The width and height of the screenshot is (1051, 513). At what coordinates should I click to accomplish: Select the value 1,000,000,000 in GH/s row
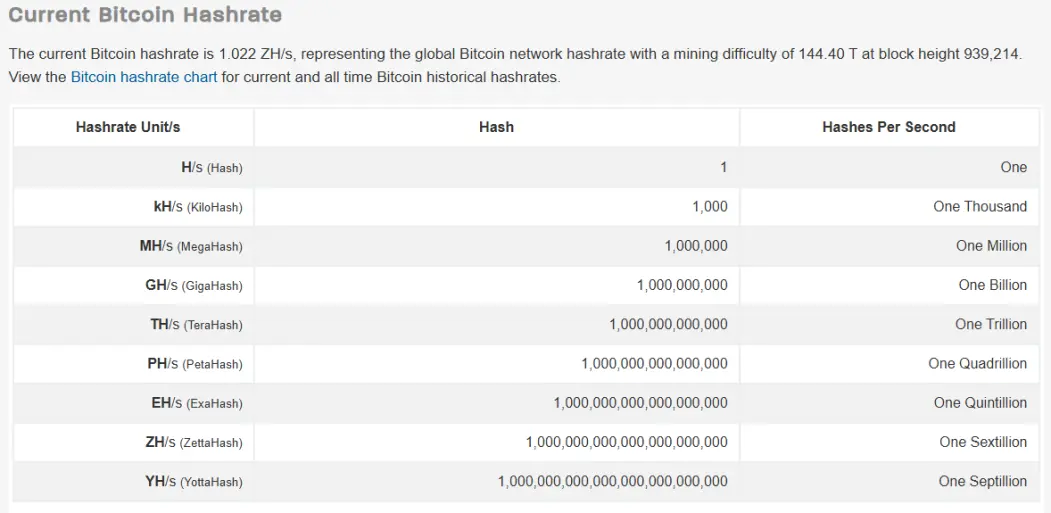(682, 285)
